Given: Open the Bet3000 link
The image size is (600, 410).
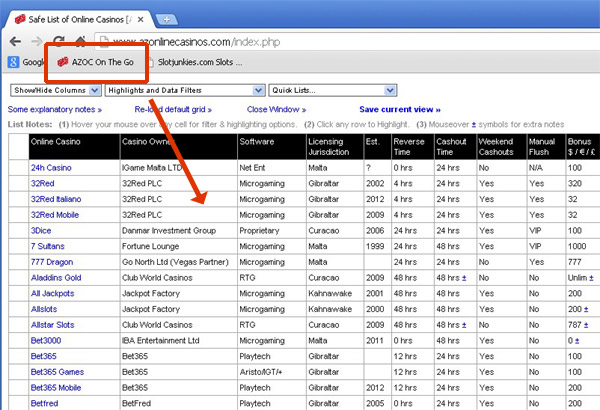Looking at the screenshot, I should coord(46,340).
